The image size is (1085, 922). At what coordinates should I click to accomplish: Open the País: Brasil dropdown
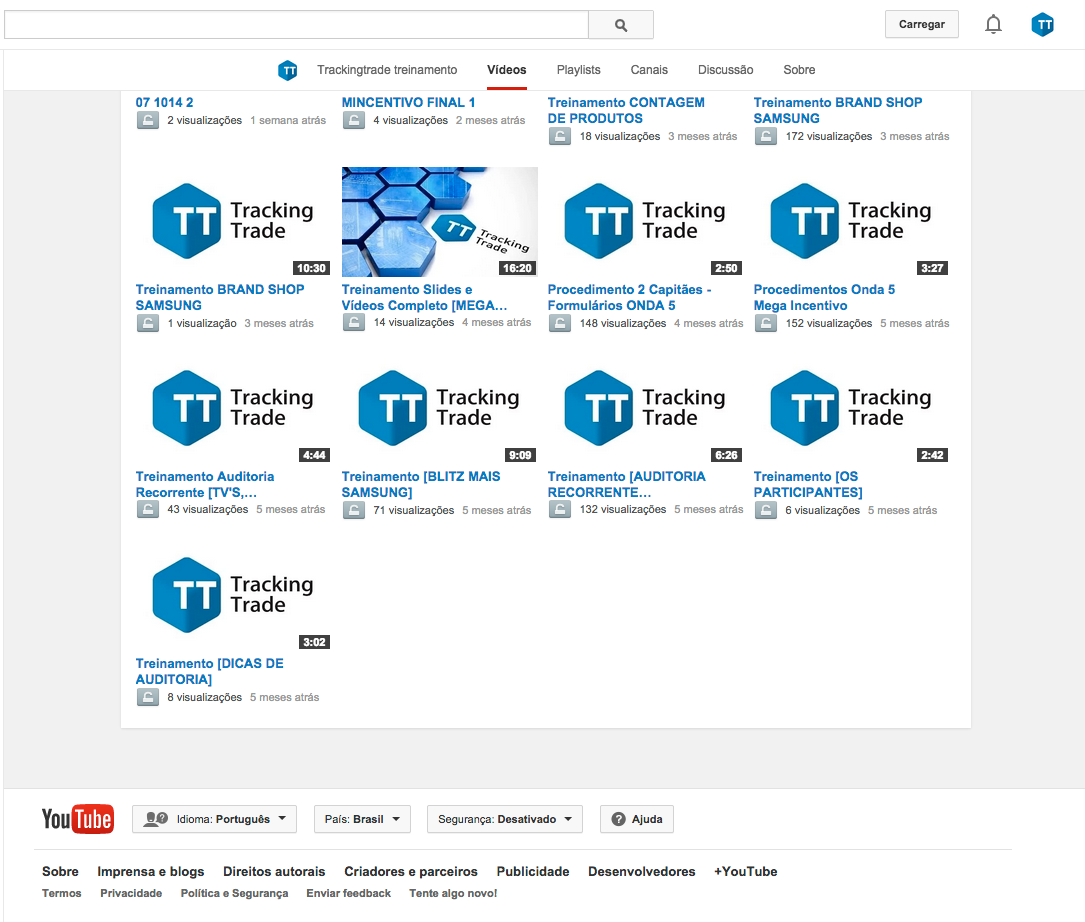pos(362,819)
